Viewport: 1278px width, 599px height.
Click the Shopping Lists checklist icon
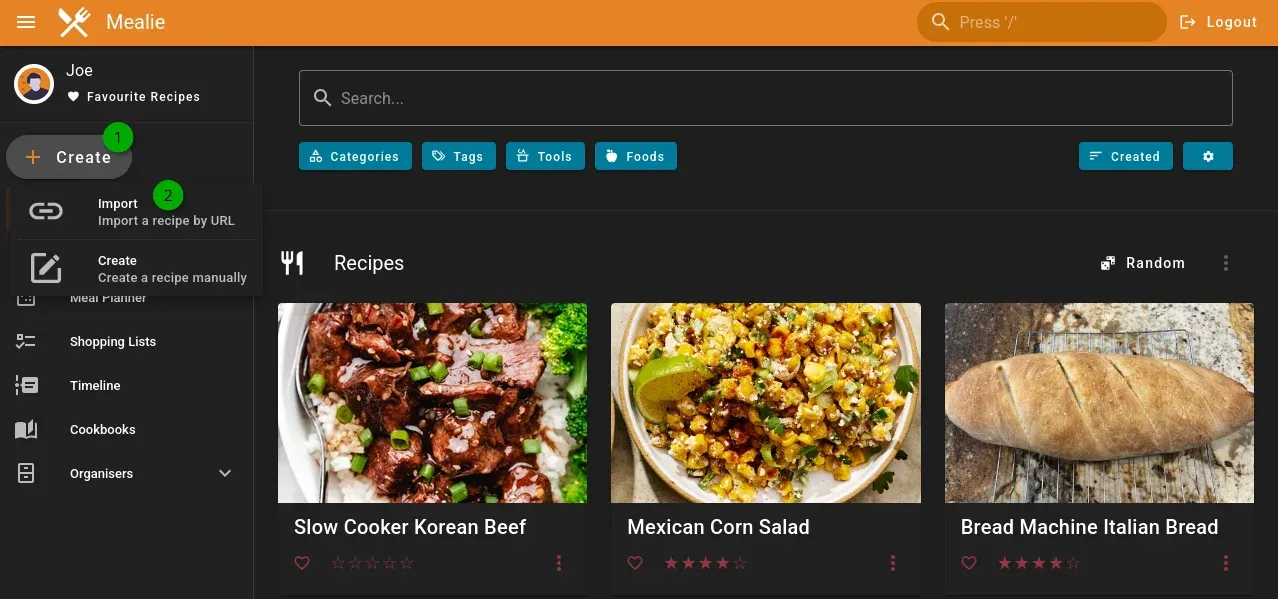(x=26, y=341)
